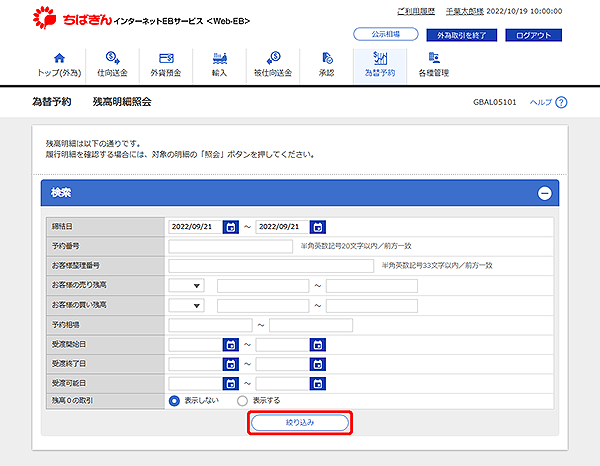This screenshot has height=466, width=600.
Task: Open calendar for 受渡終了日 start date
Action: 231,364
